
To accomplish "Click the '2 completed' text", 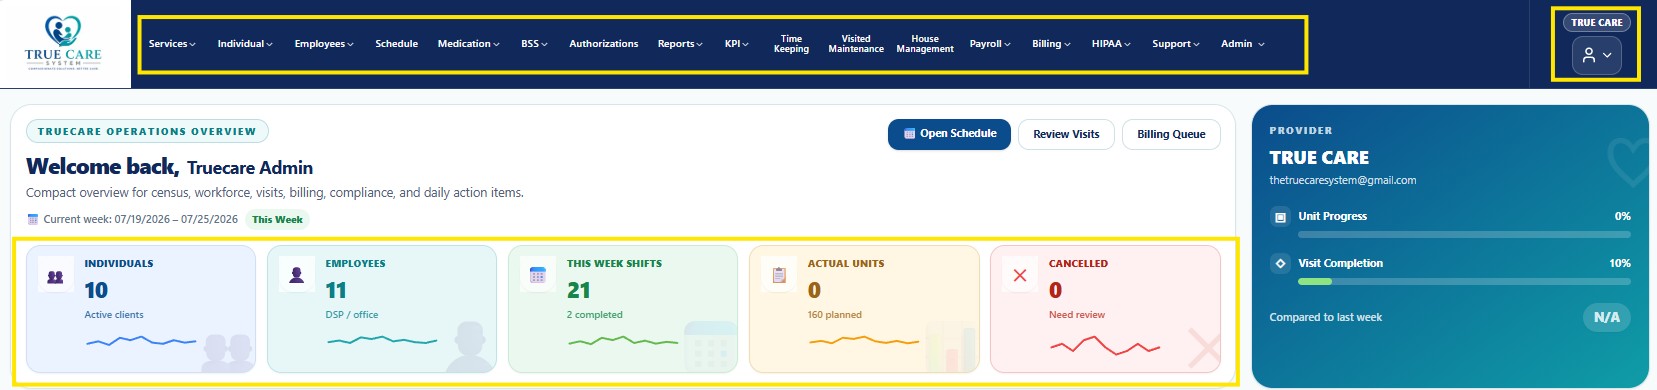I will click(x=594, y=315).
